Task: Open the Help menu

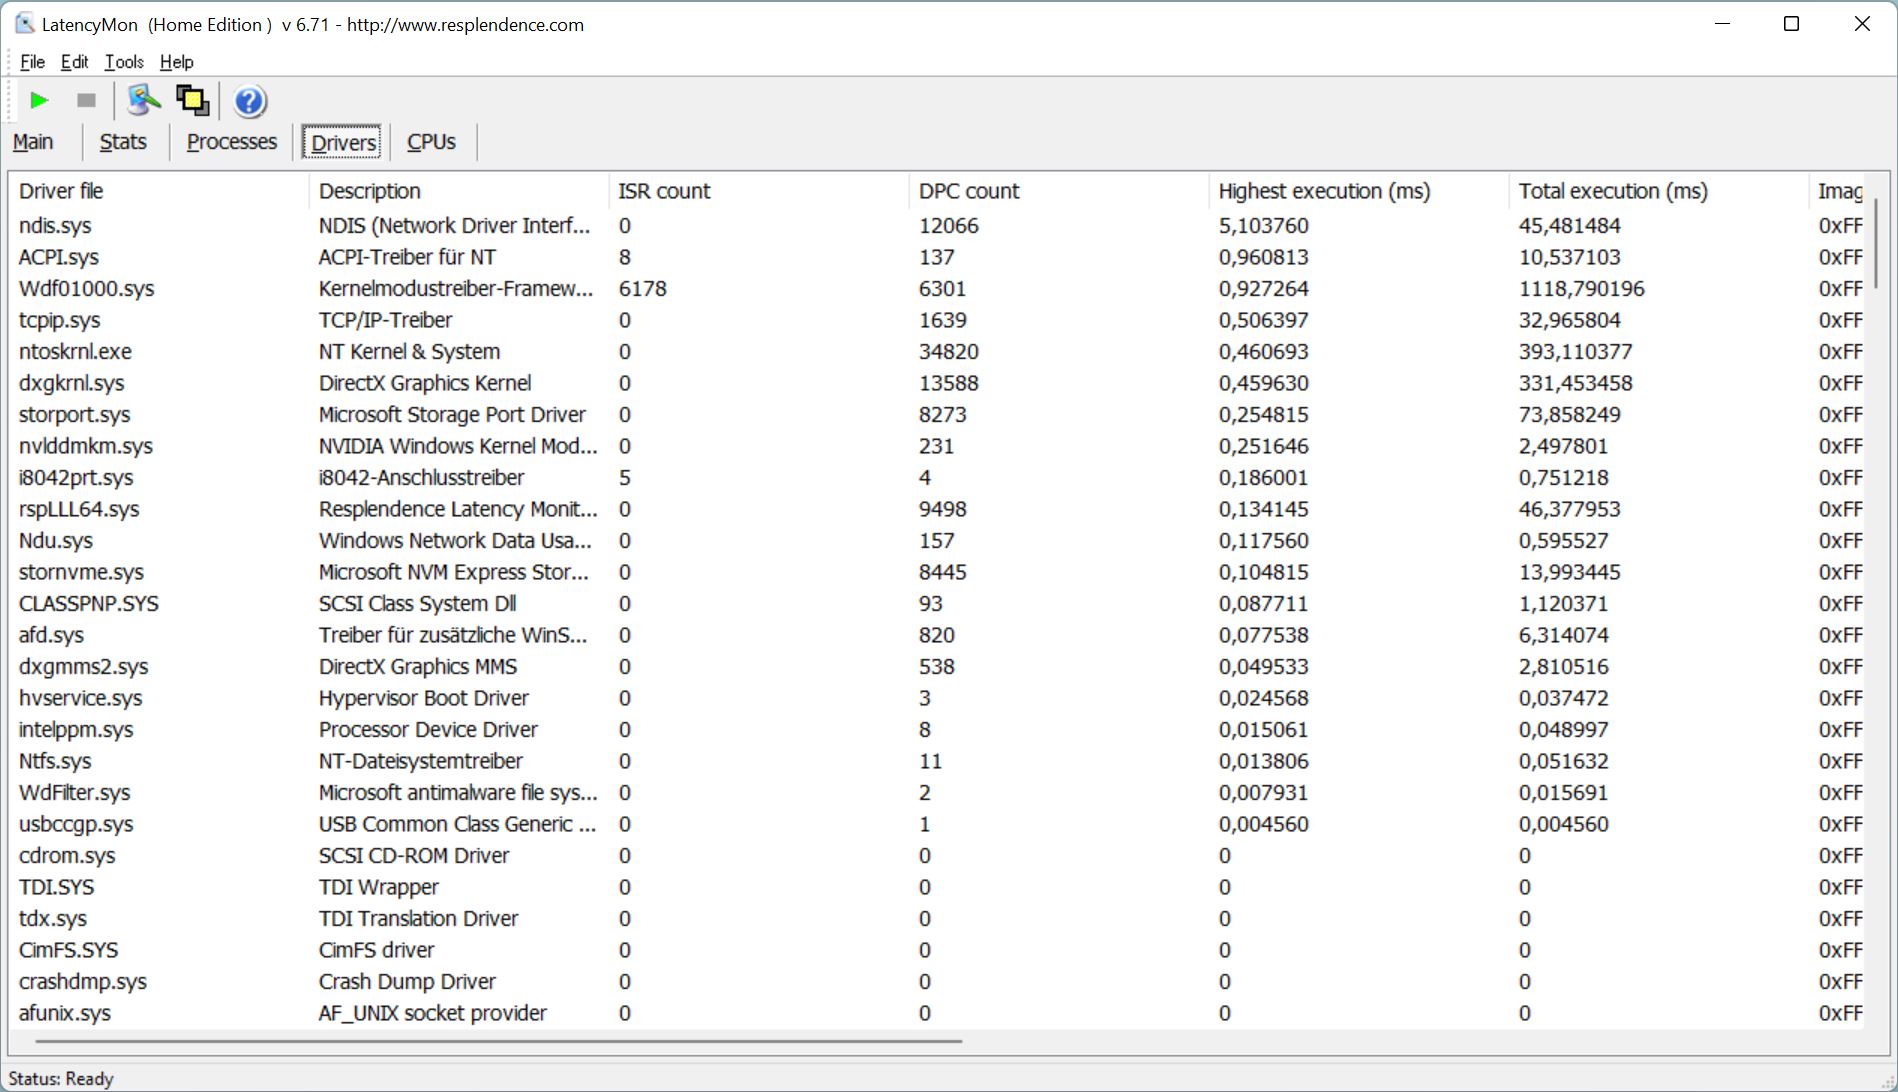Action: tap(177, 62)
